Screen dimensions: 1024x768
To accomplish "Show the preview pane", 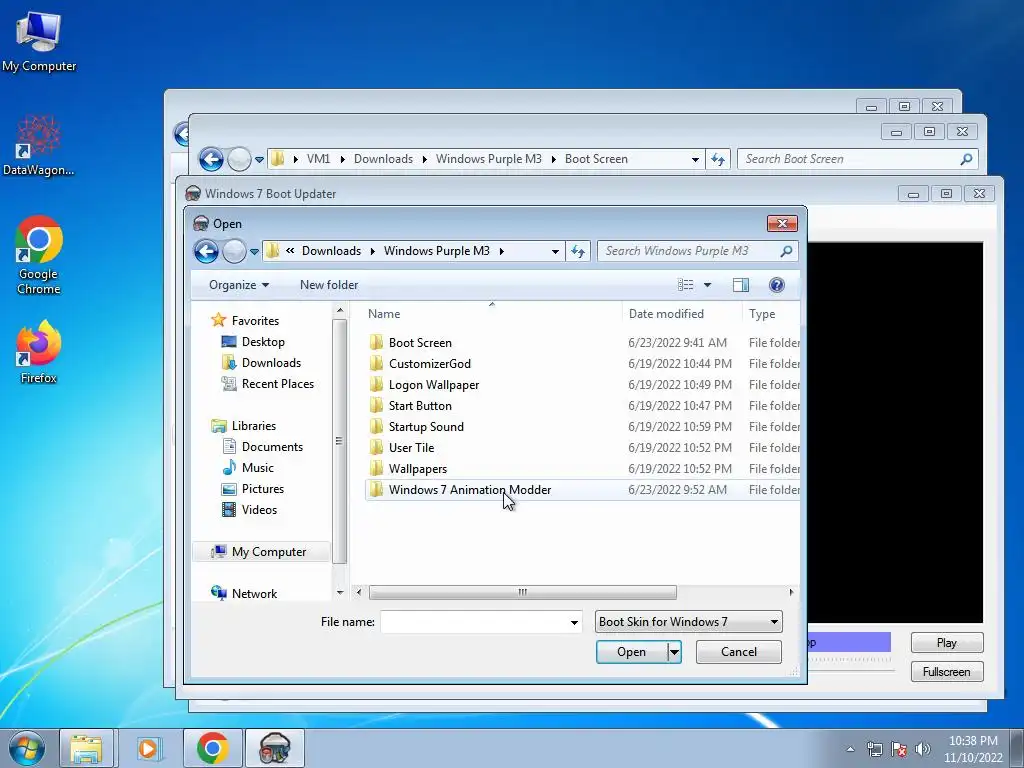I will coord(741,285).
